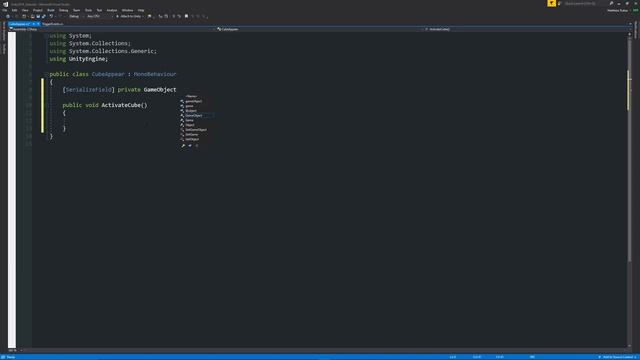Open the Analyze menu
Viewport: 640px width, 360px height.
pos(112,10)
